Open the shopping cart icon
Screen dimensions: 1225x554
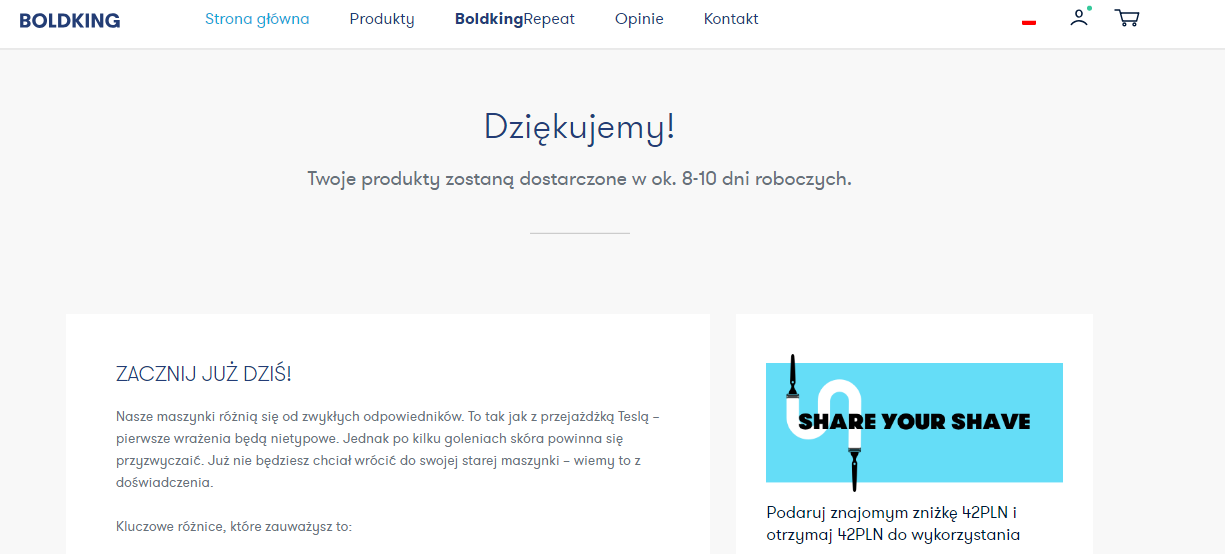[x=1127, y=18]
